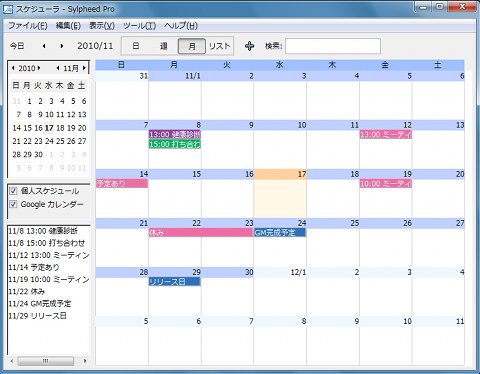Image resolution: width=480 pixels, height=374 pixels.
Task: Open the ツール menu
Action: tap(139, 26)
